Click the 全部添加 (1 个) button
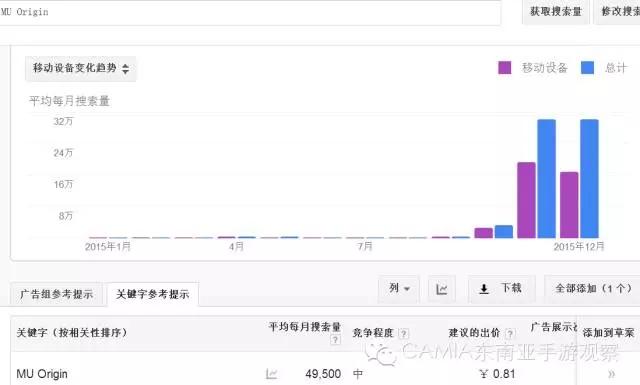The height and width of the screenshot is (385, 640). tap(593, 289)
